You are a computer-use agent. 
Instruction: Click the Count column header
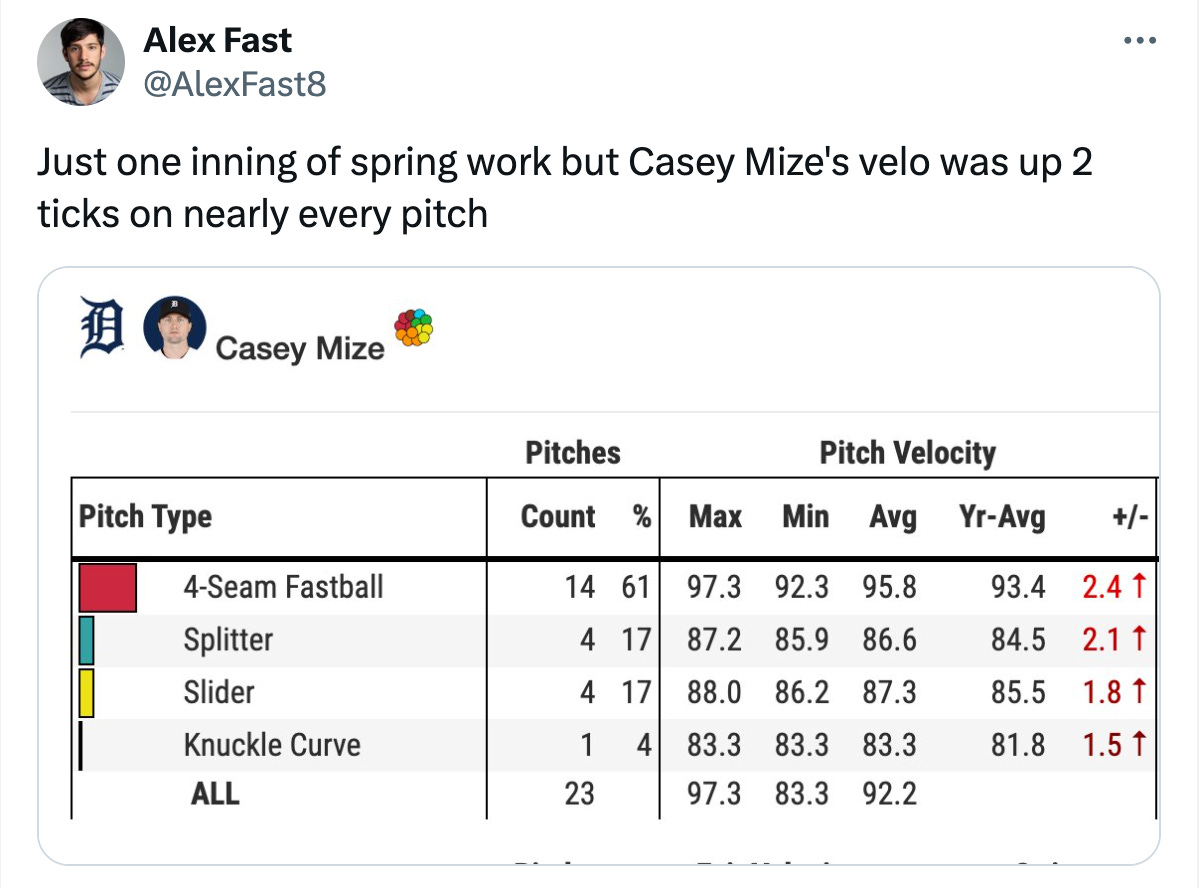point(558,517)
